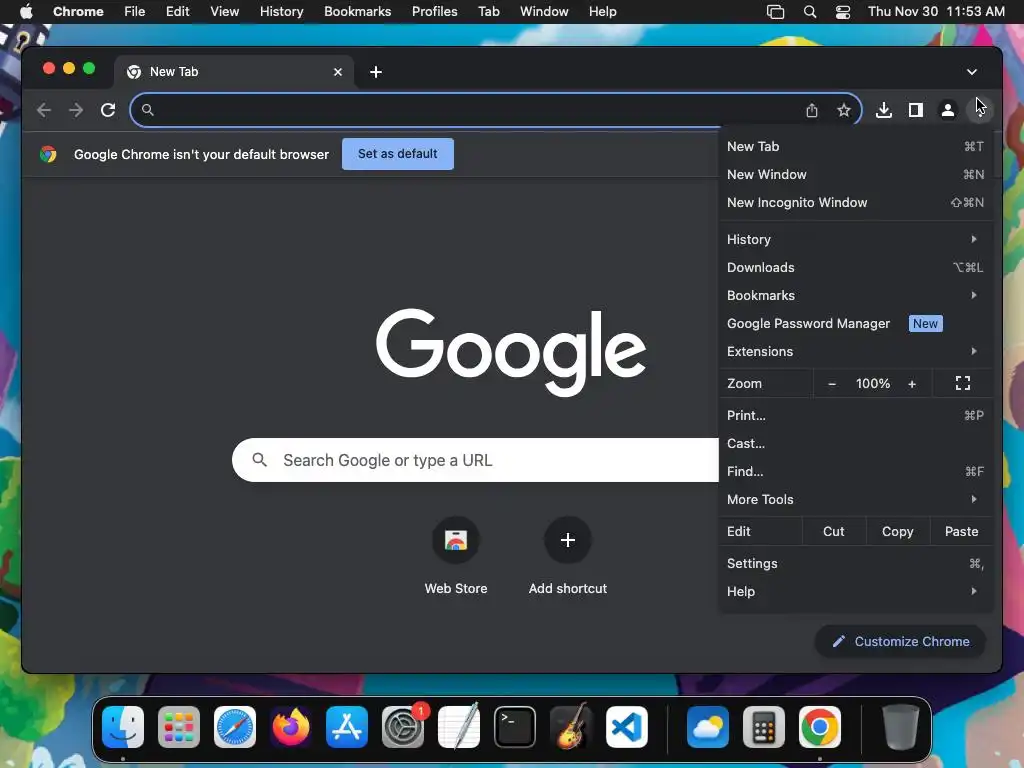Decrease zoom with the minus button
This screenshot has height=768, width=1024.
coord(832,384)
